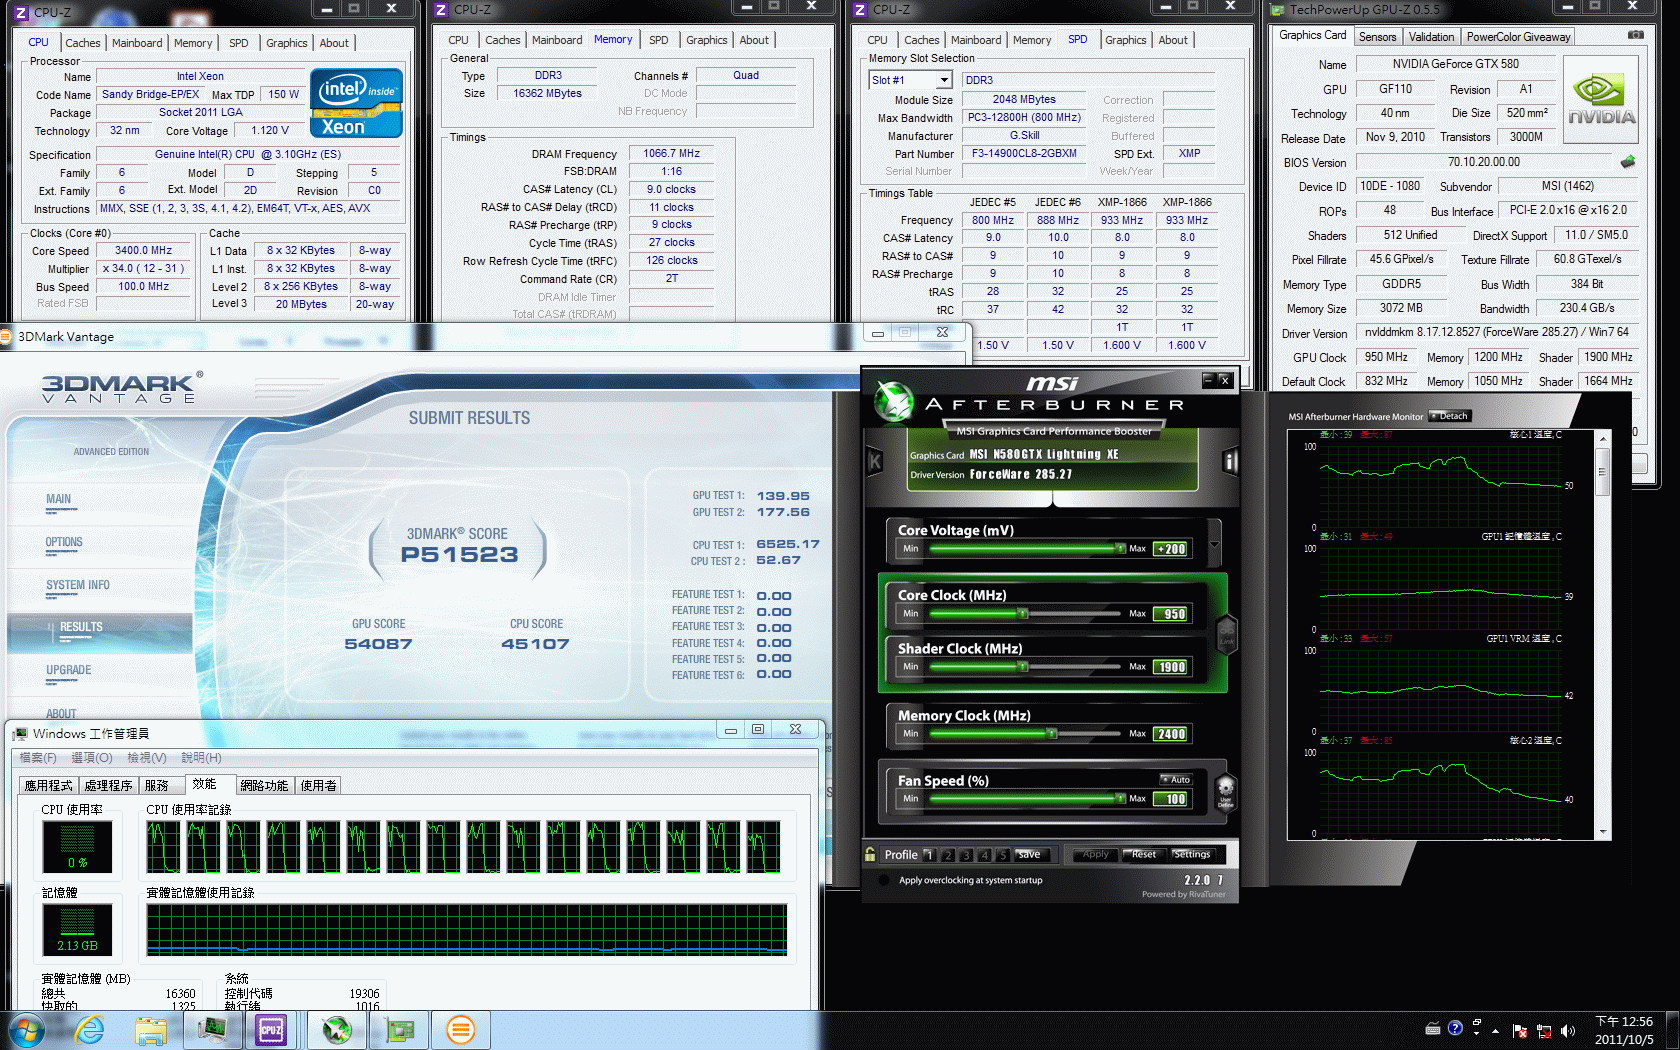Open the Task Manager 說明(H) menu
This screenshot has width=1680, height=1050.
(x=201, y=757)
